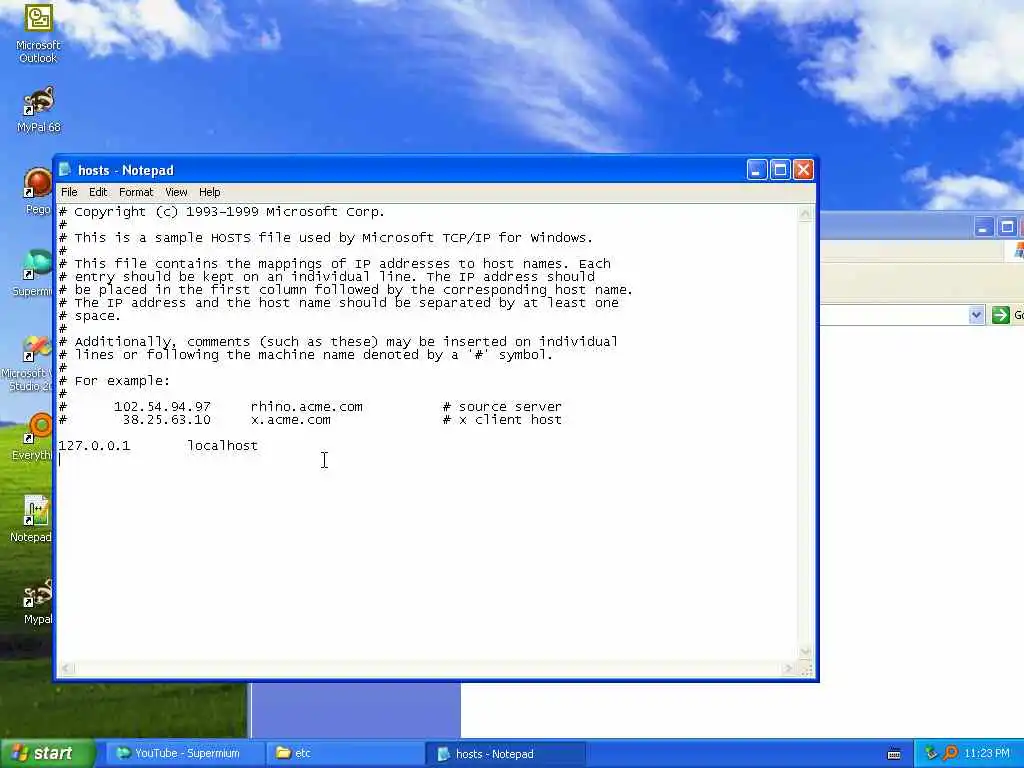The width and height of the screenshot is (1024, 768).
Task: Click the system tray clock showing 11:23 PM
Action: (986, 753)
